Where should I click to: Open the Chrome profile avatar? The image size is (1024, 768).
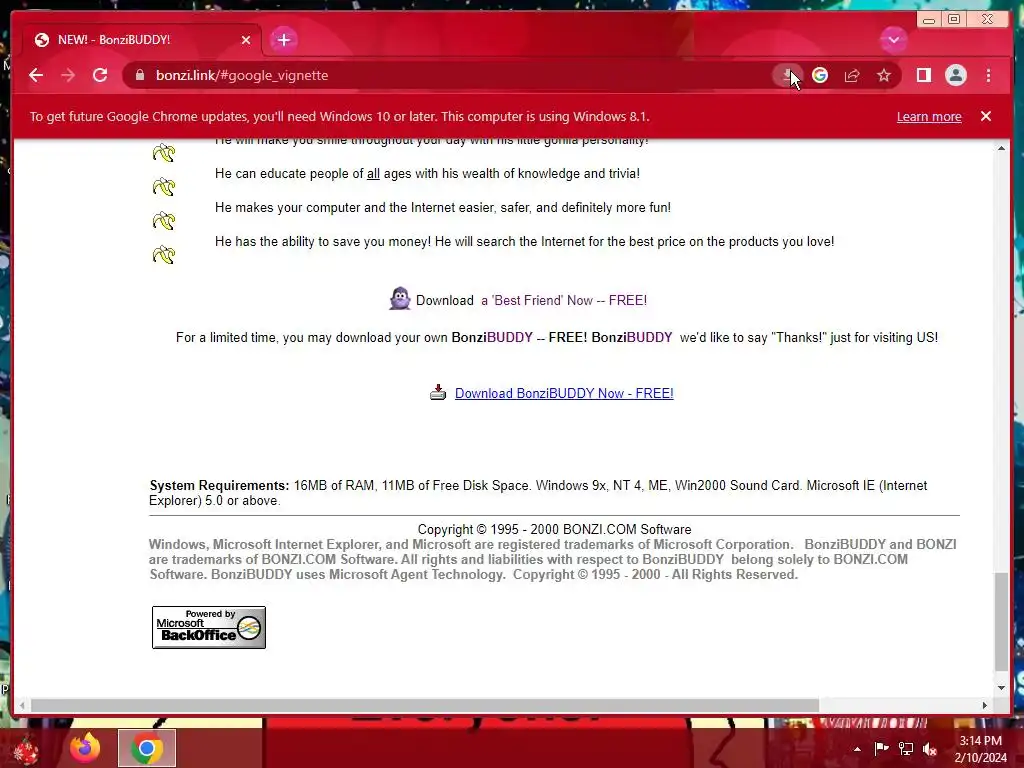pyautogui.click(x=955, y=75)
